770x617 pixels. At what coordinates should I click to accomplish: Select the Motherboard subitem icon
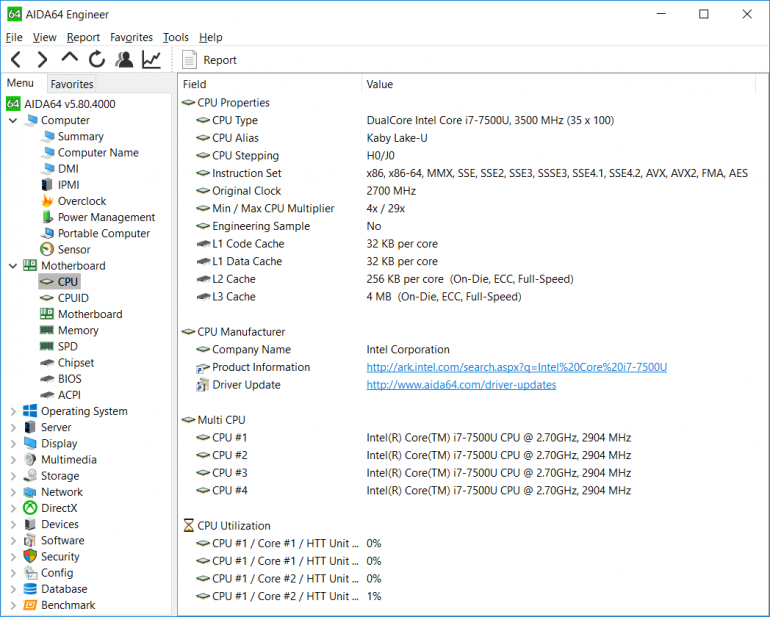[47, 314]
